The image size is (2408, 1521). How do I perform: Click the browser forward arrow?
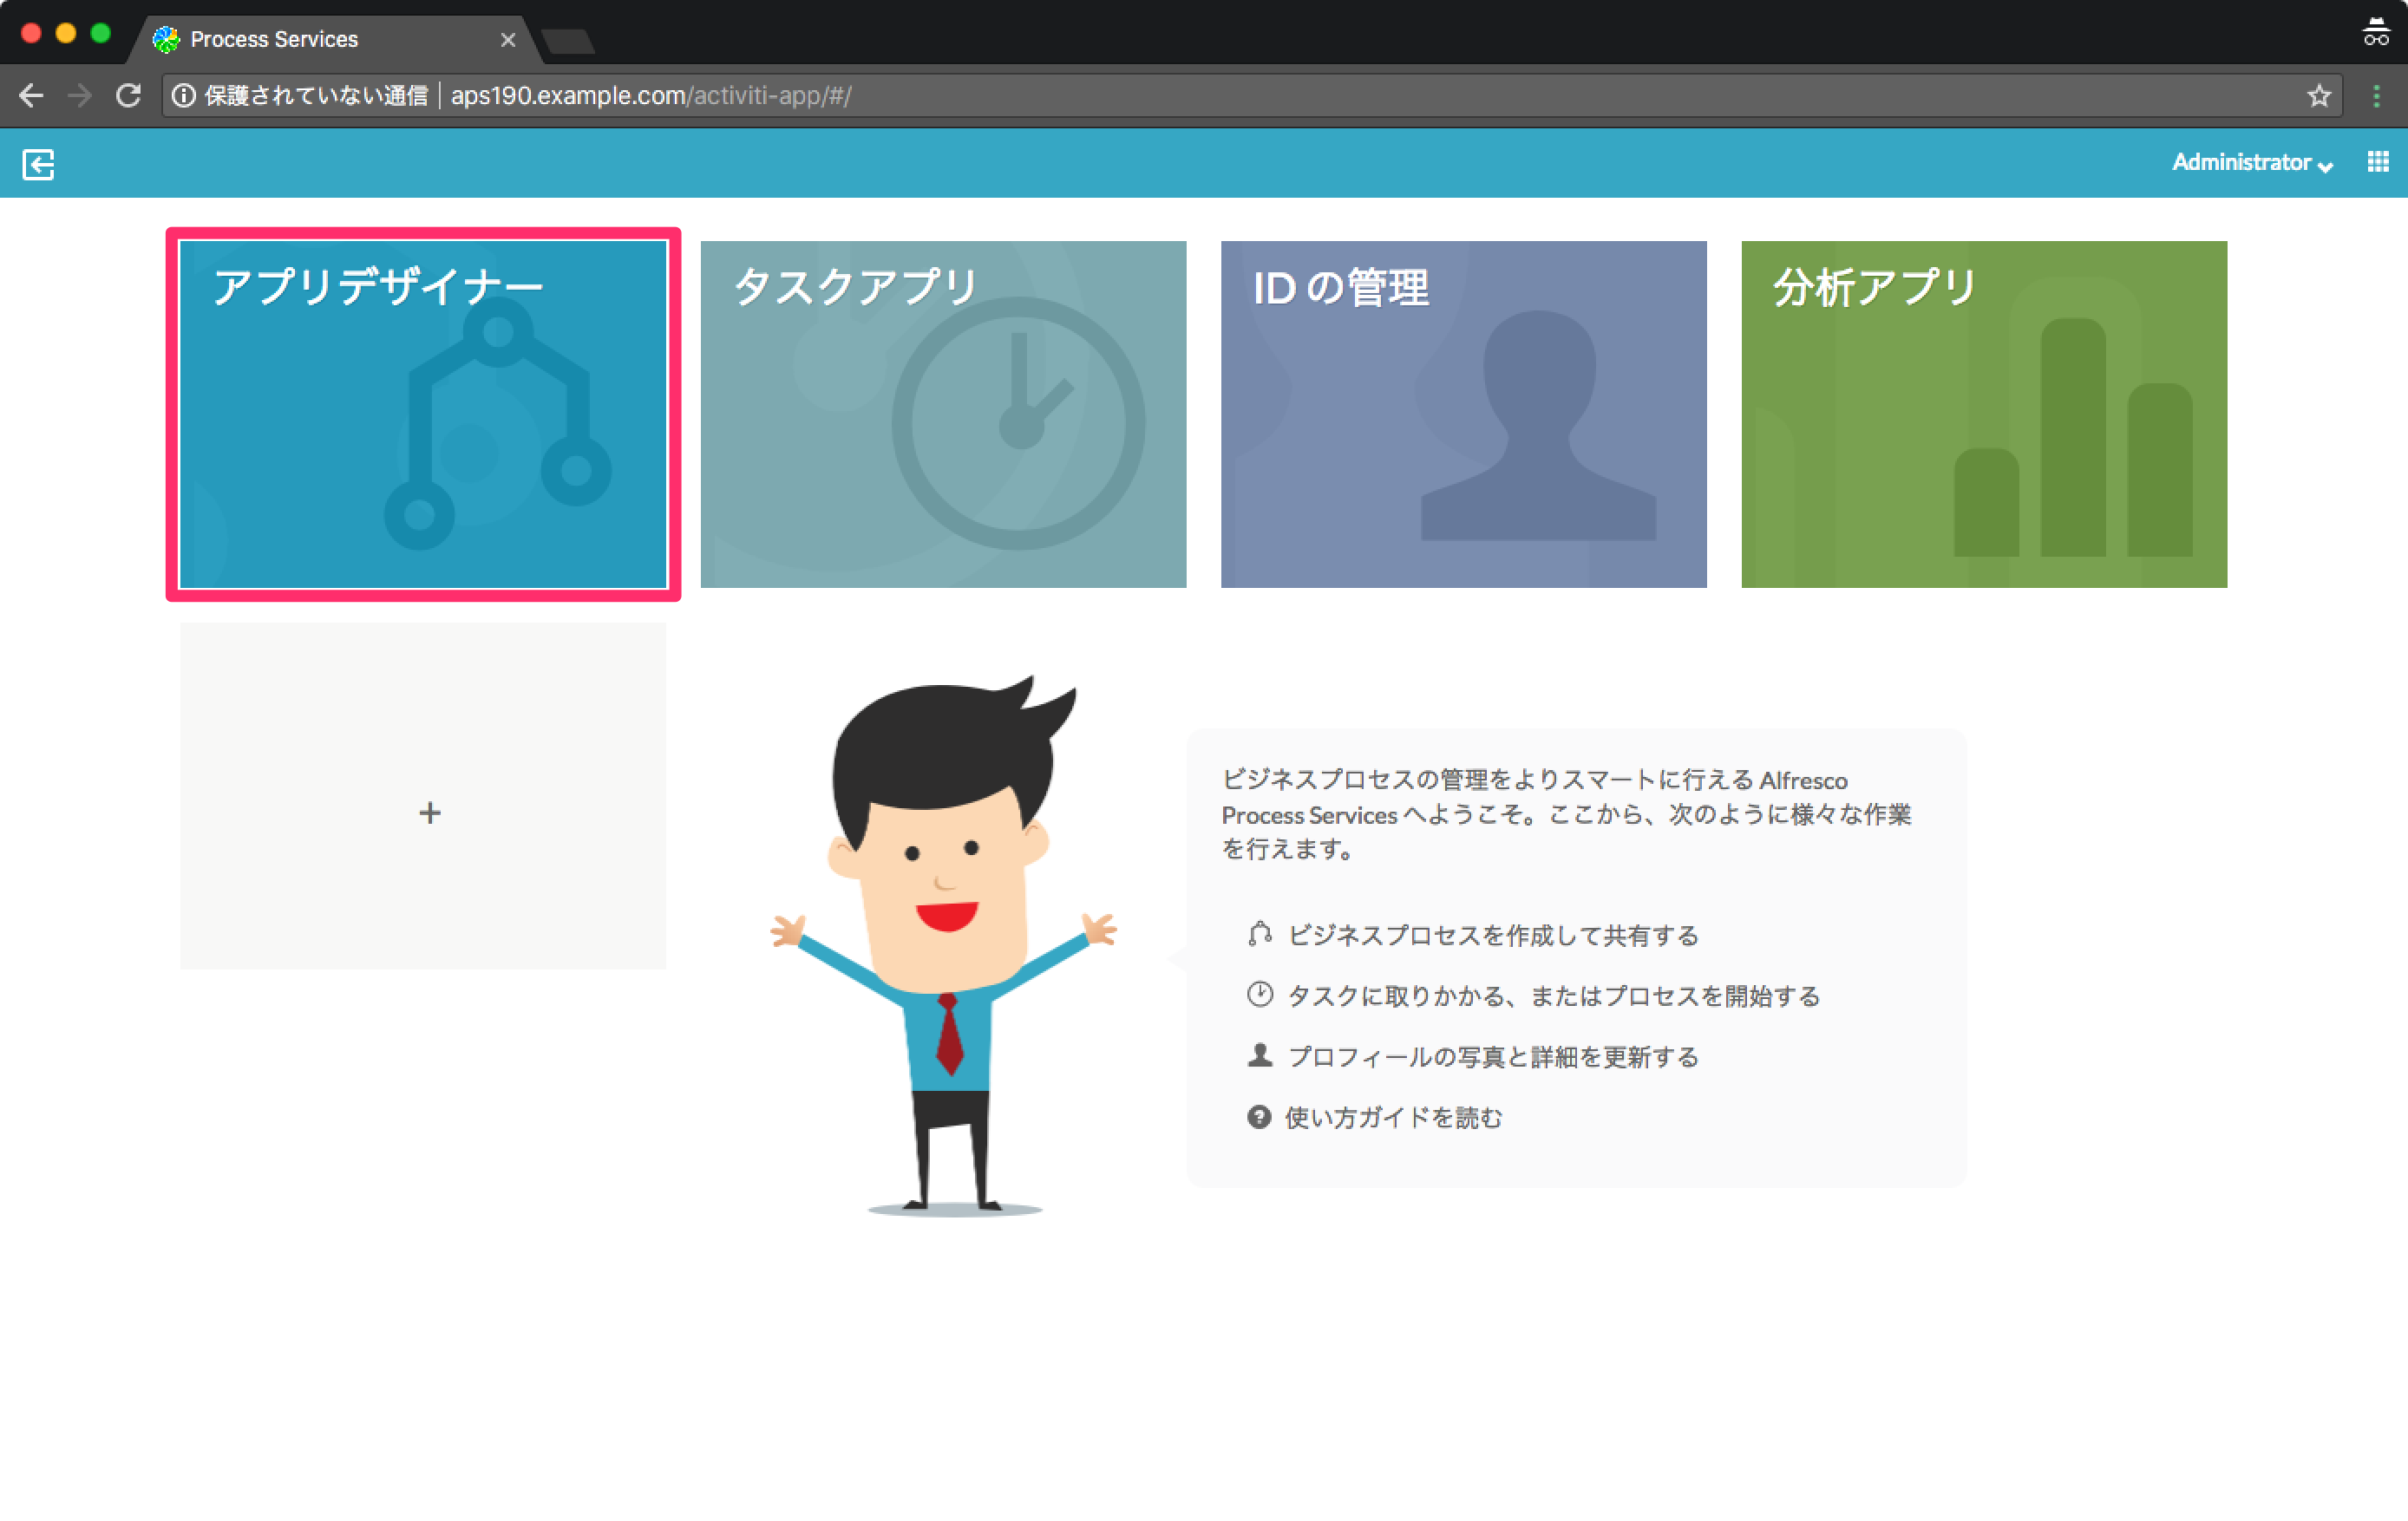click(x=79, y=96)
